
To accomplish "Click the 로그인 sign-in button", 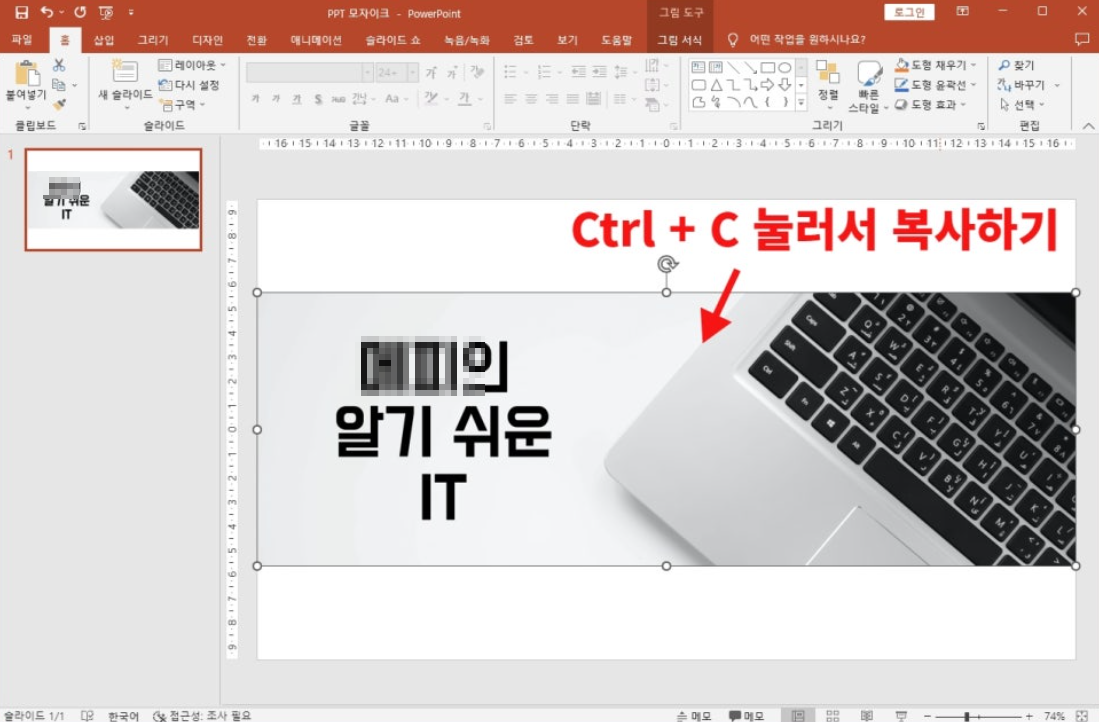I will pyautogui.click(x=909, y=12).
